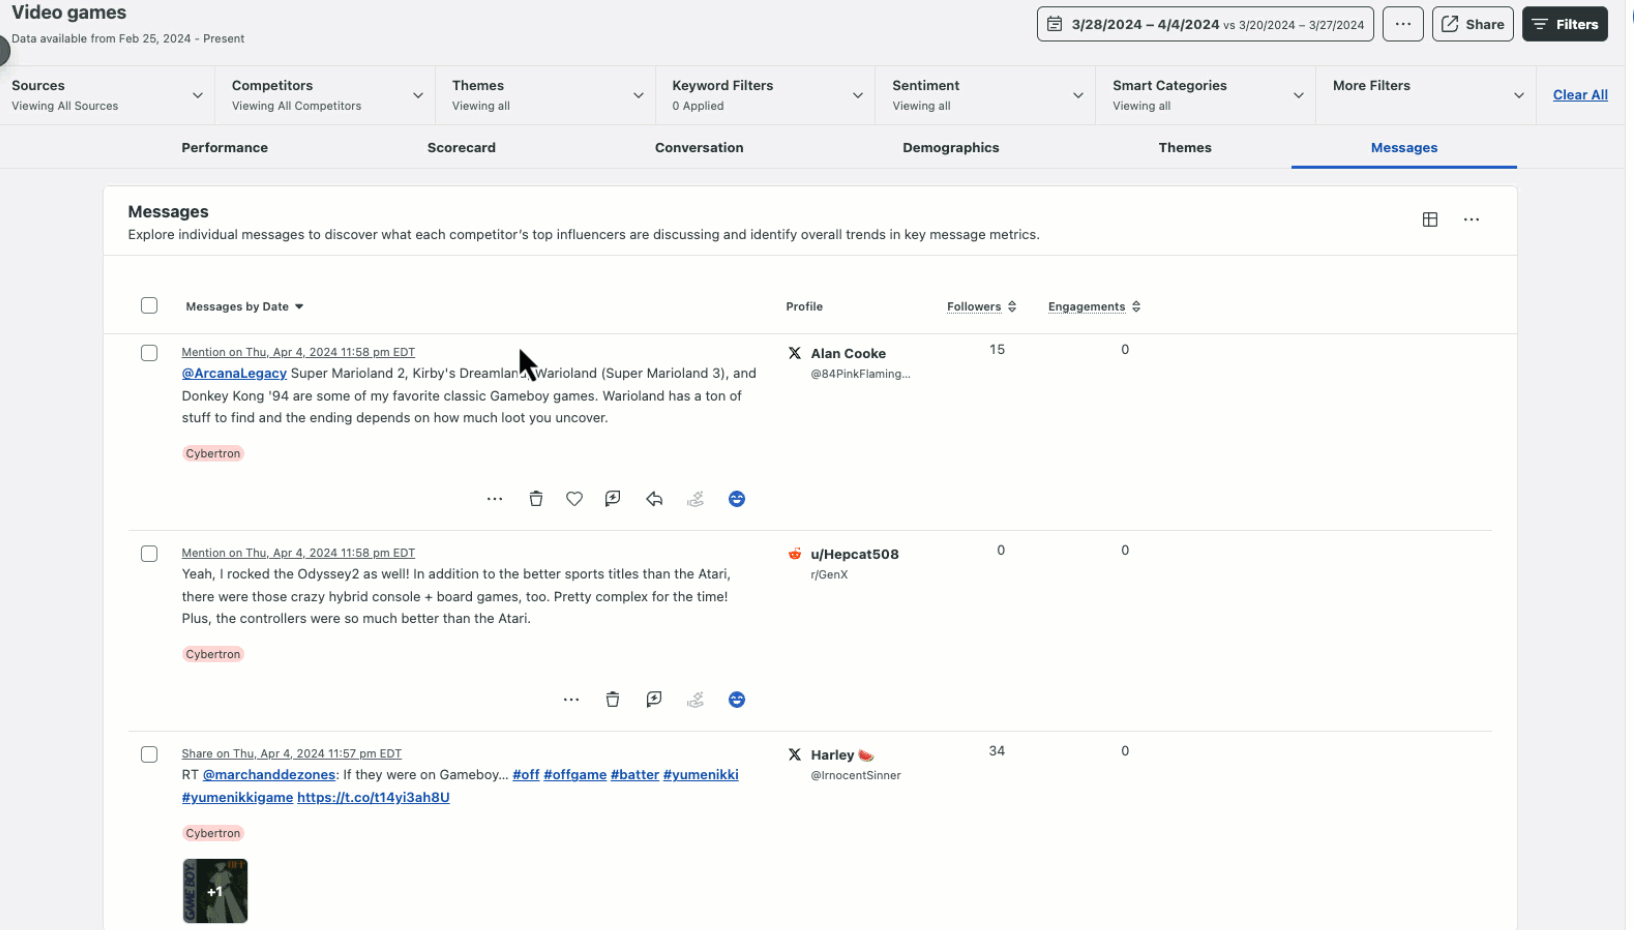Image resolution: width=1634 pixels, height=930 pixels.
Task: Check the Alan Cooke message checkbox
Action: [x=149, y=353]
